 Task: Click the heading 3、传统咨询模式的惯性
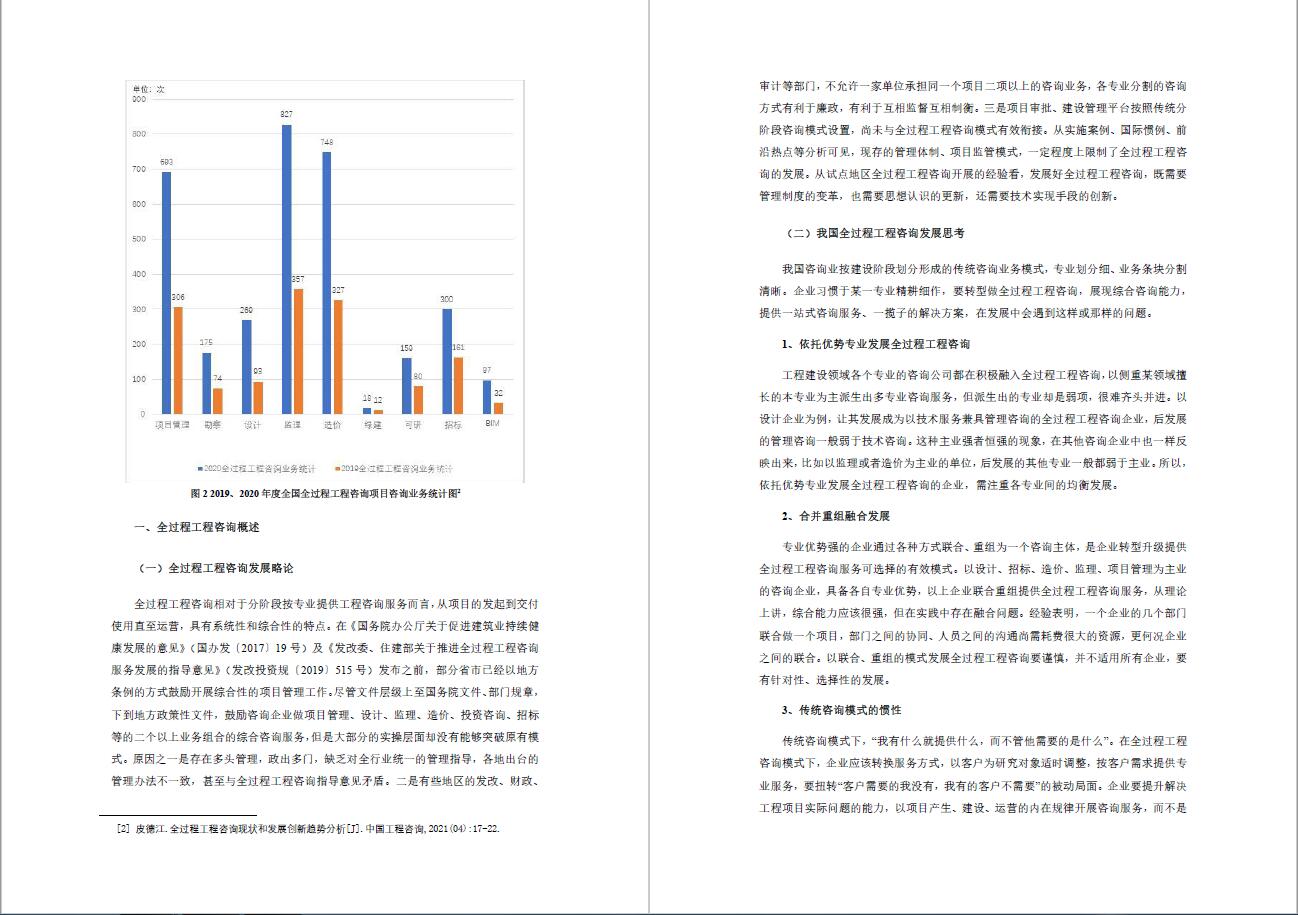[842, 710]
